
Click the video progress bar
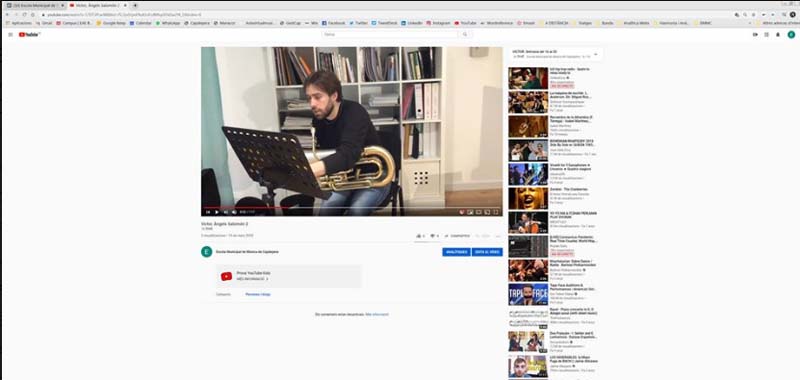pyautogui.click(x=352, y=208)
